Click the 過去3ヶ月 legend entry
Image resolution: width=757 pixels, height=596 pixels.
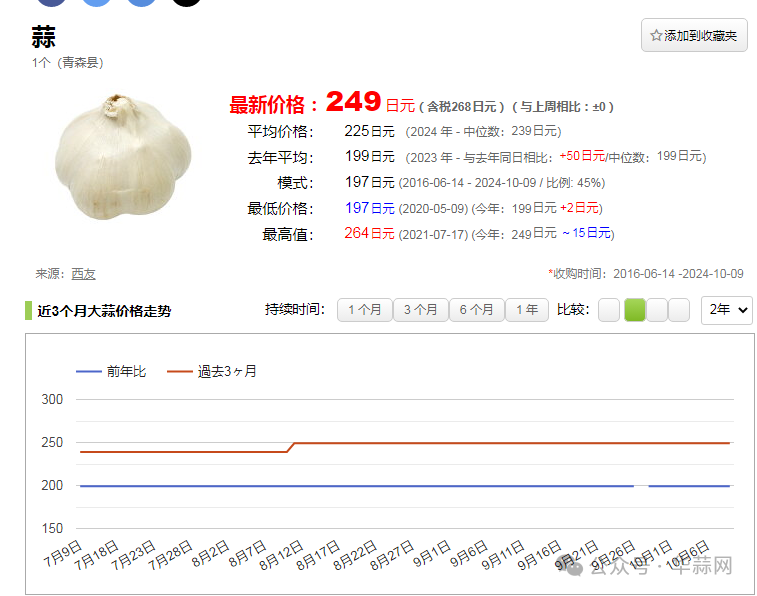click(211, 371)
